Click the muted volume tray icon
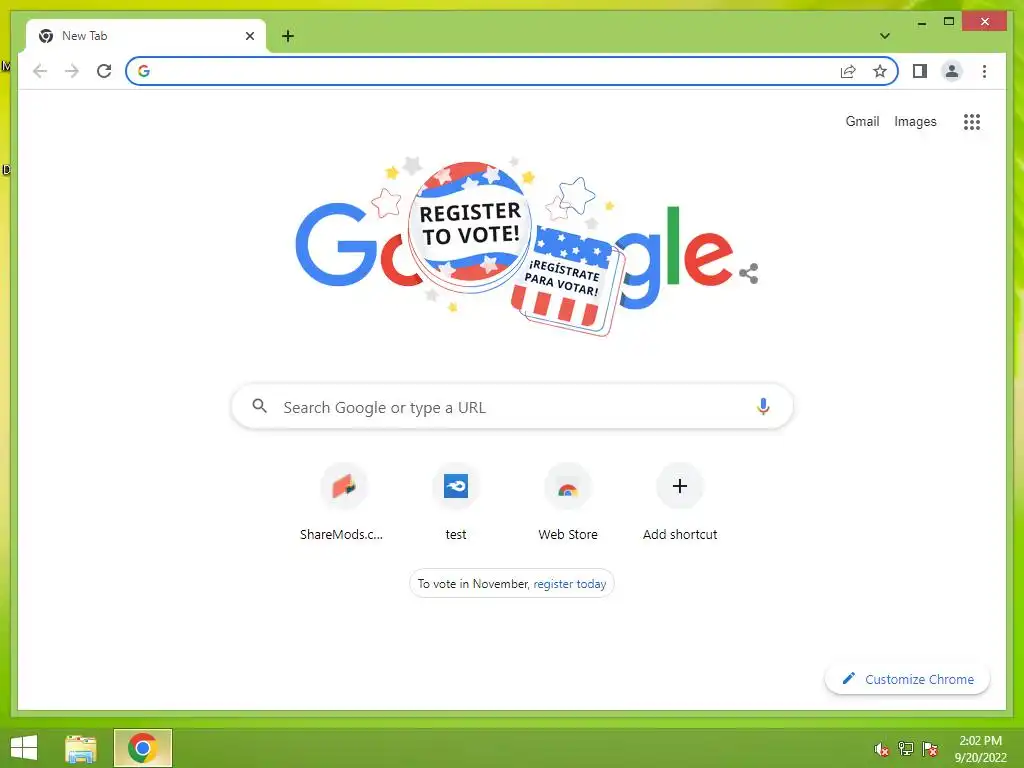 point(882,749)
